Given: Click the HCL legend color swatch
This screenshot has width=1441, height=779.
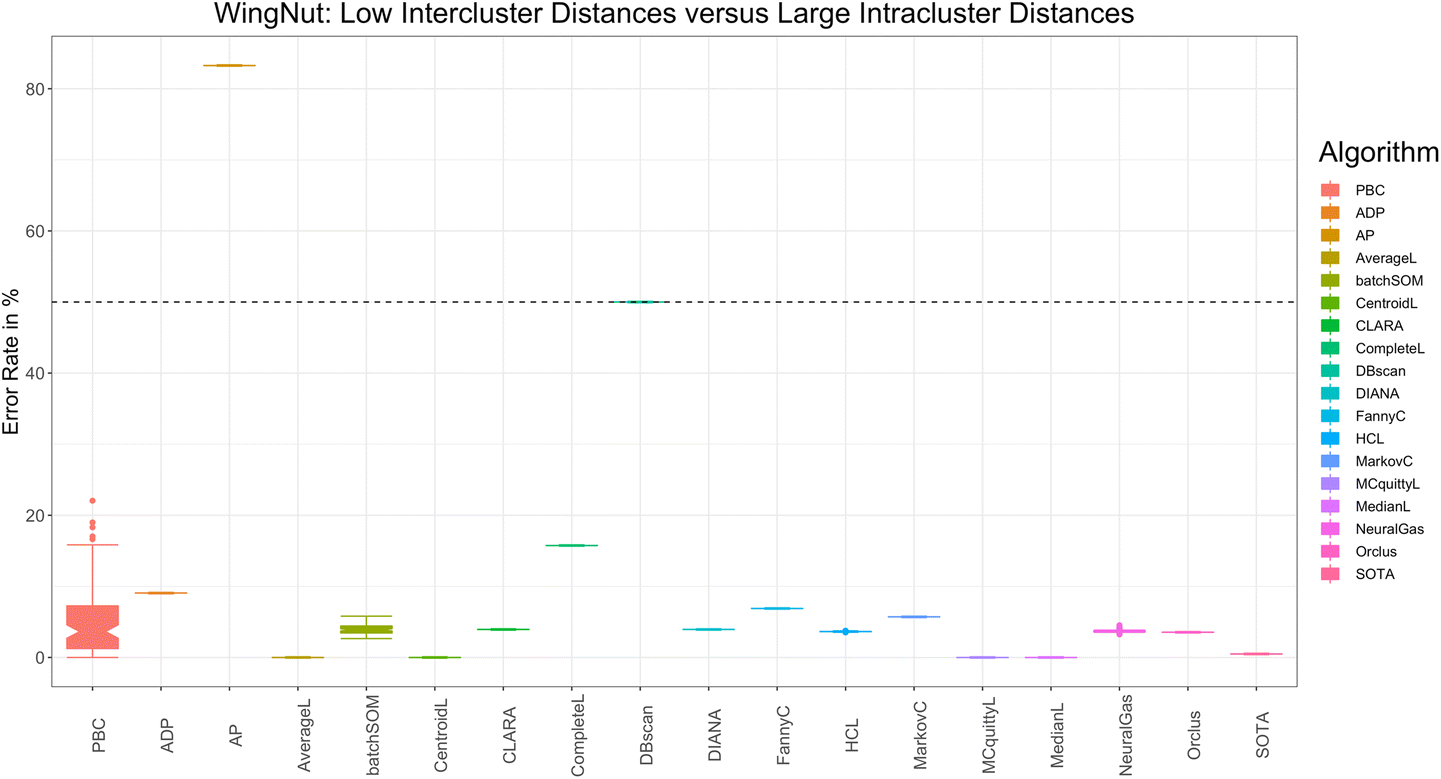Looking at the screenshot, I should pyautogui.click(x=1331, y=439).
